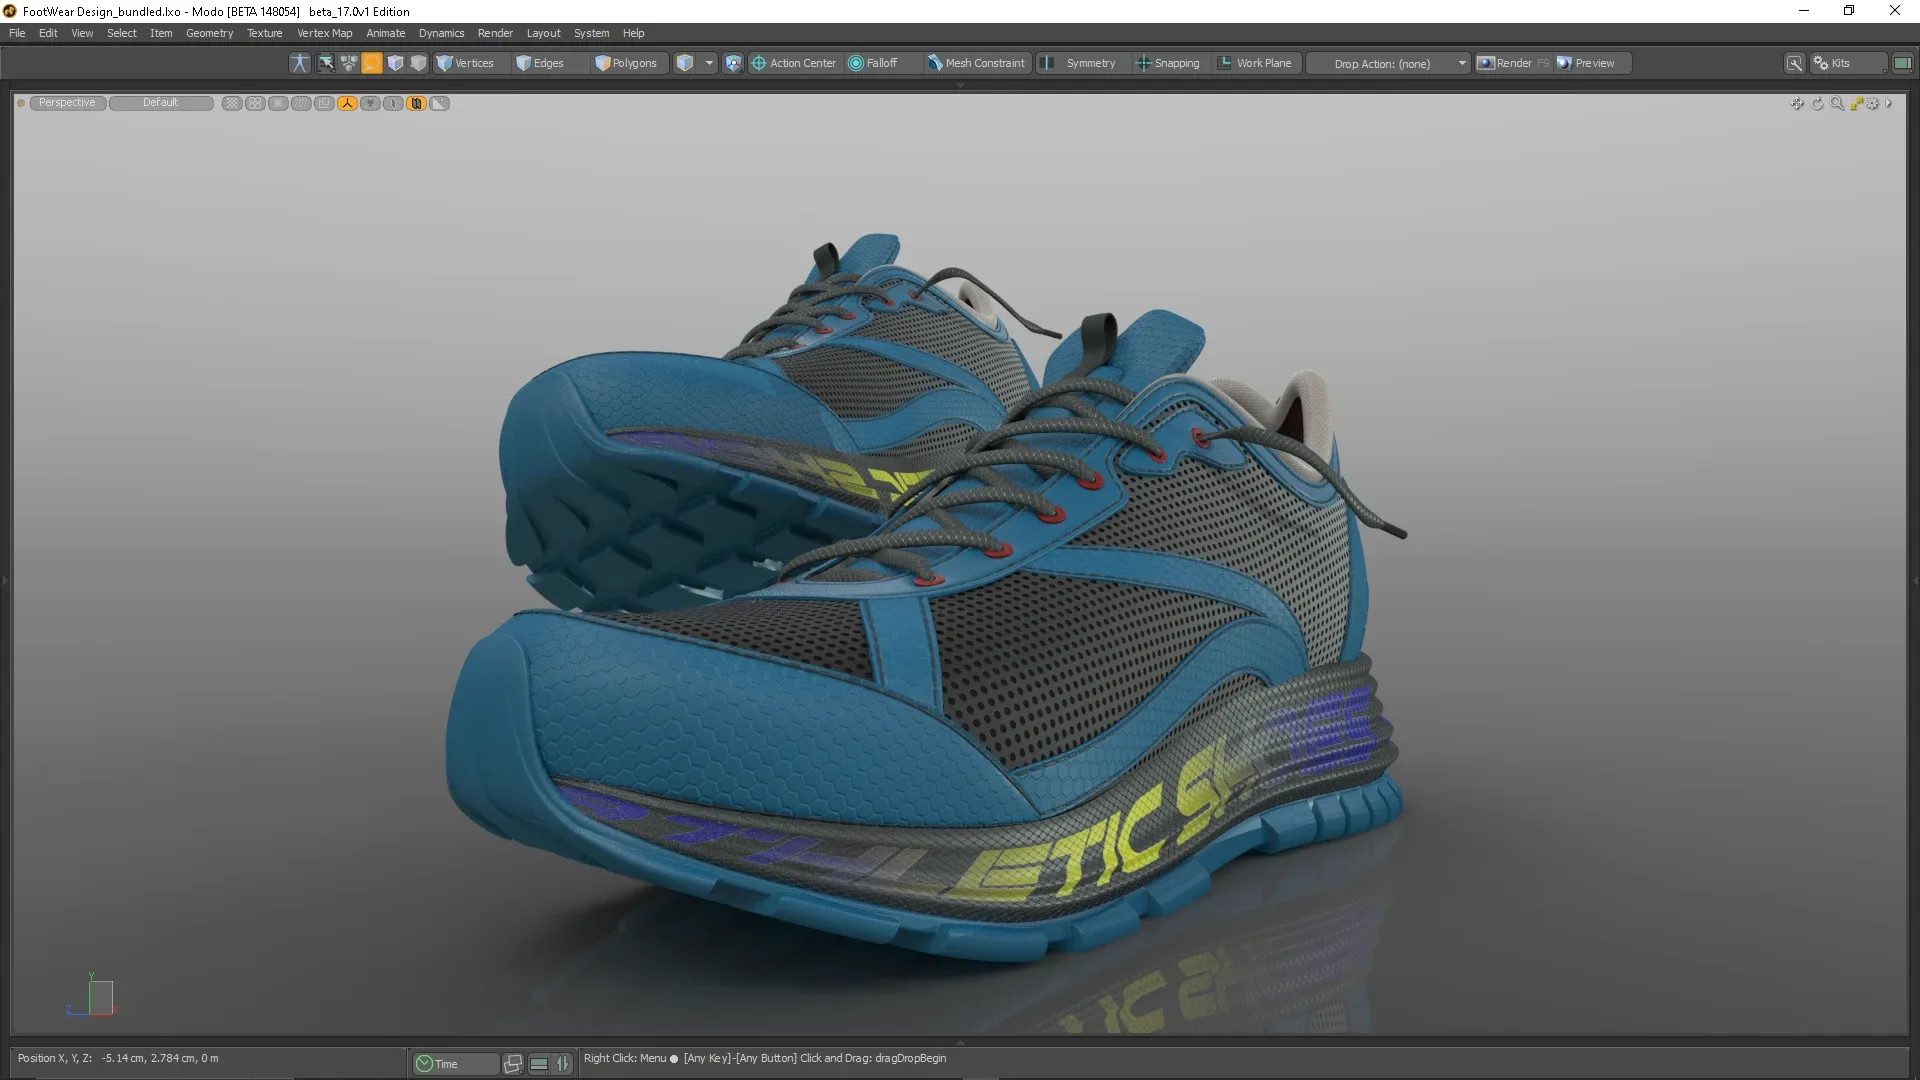The height and width of the screenshot is (1080, 1920).
Task: Click the clock icon beside Time
Action: coord(424,1064)
